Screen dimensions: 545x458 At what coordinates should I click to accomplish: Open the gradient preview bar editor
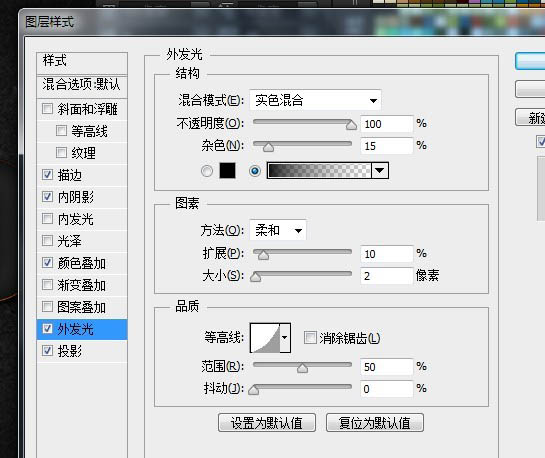(319, 171)
